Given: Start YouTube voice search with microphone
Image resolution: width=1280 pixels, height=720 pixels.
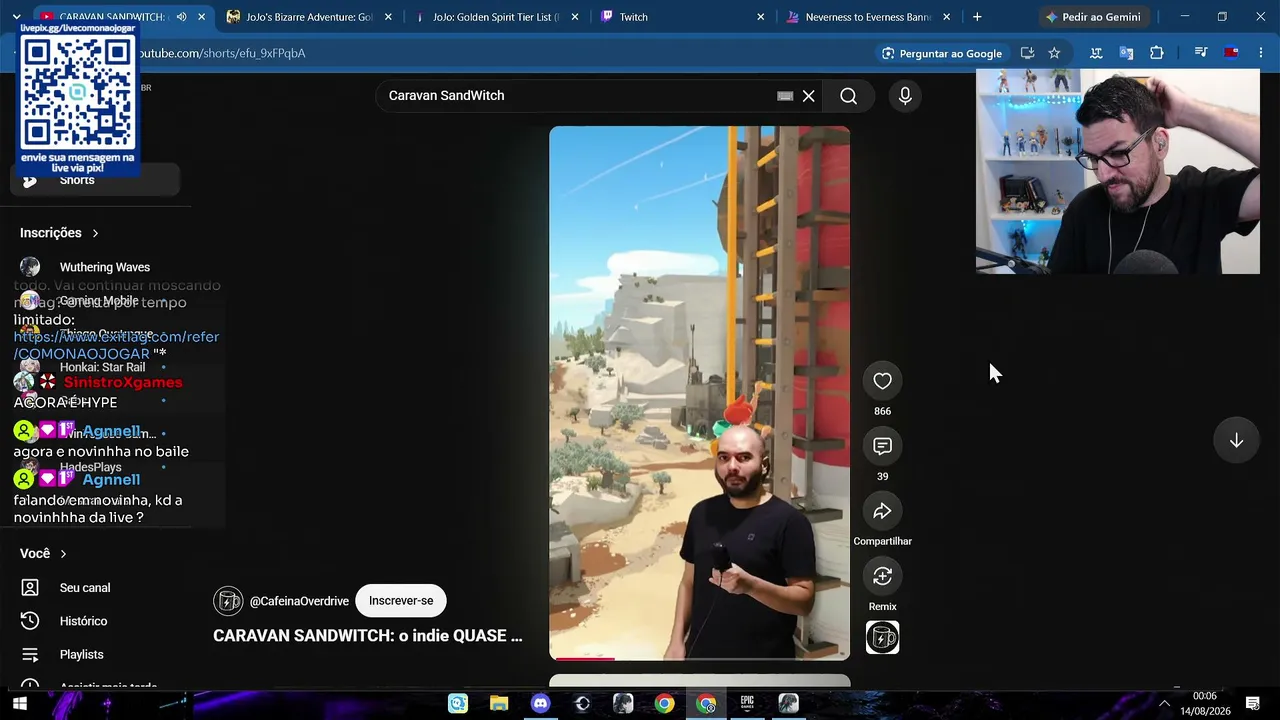Looking at the screenshot, I should [905, 96].
